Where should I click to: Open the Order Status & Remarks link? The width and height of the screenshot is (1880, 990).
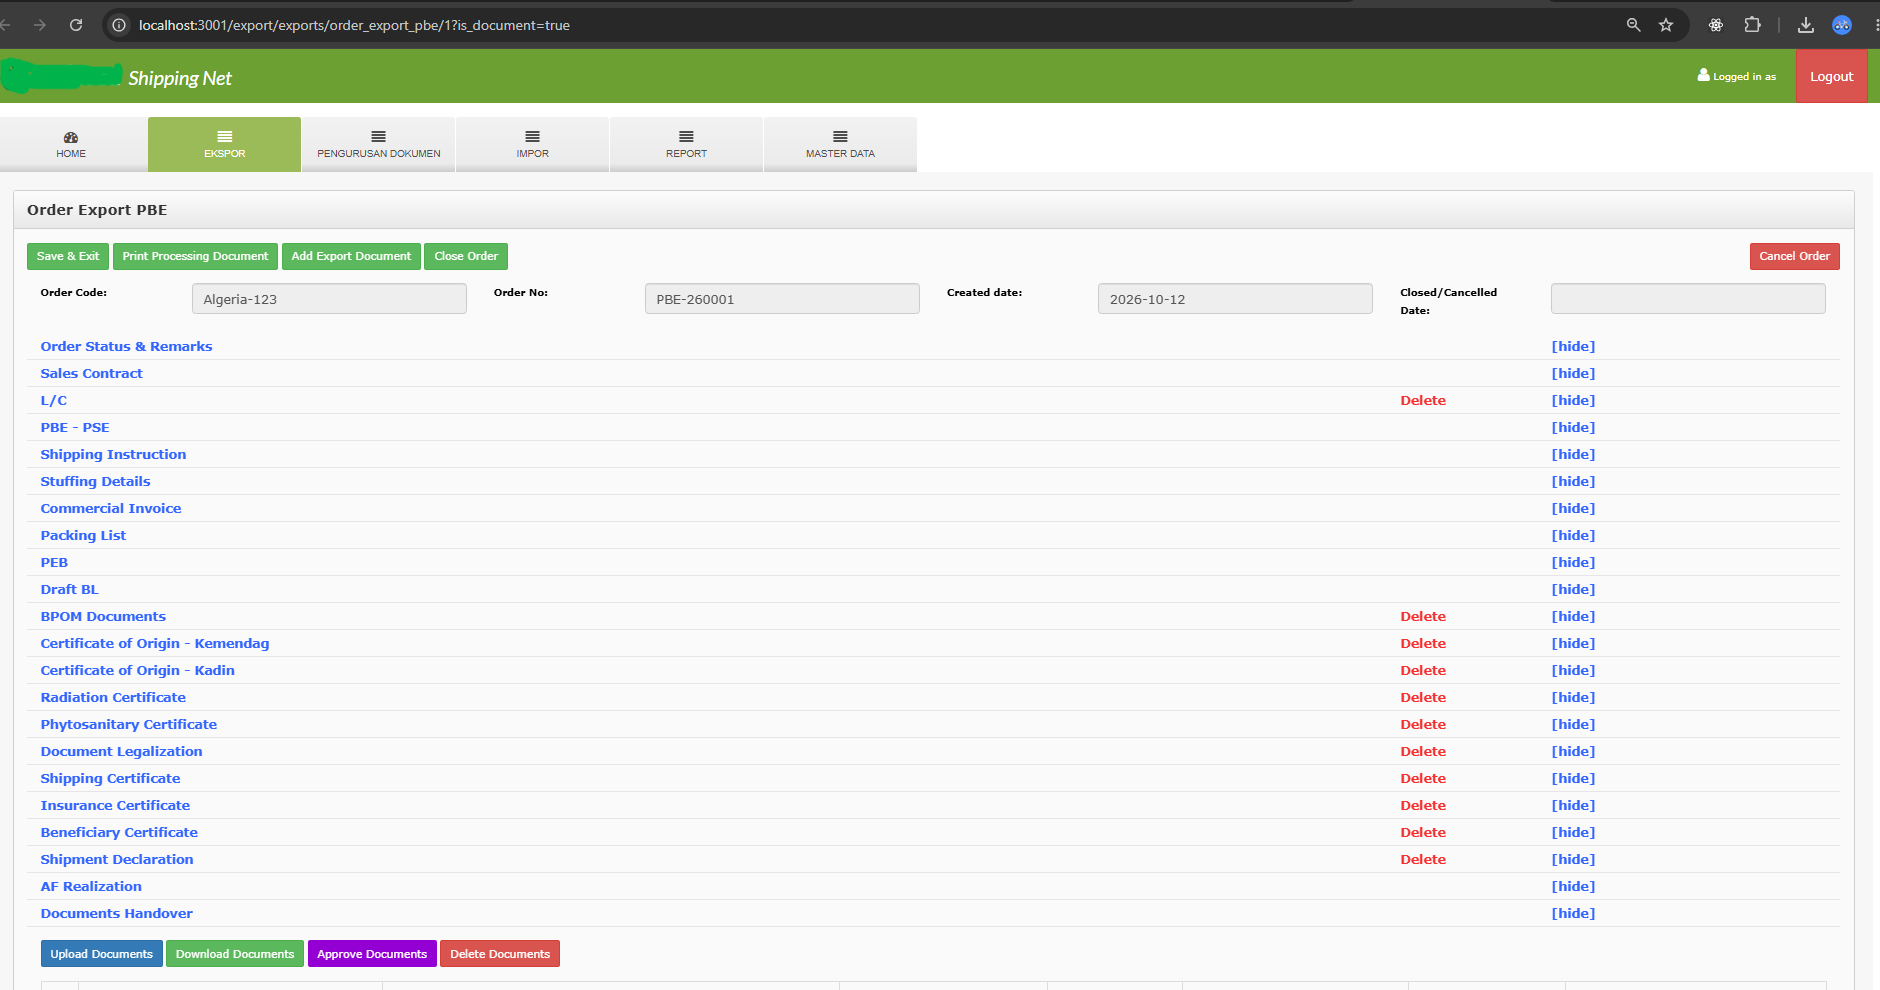point(126,346)
